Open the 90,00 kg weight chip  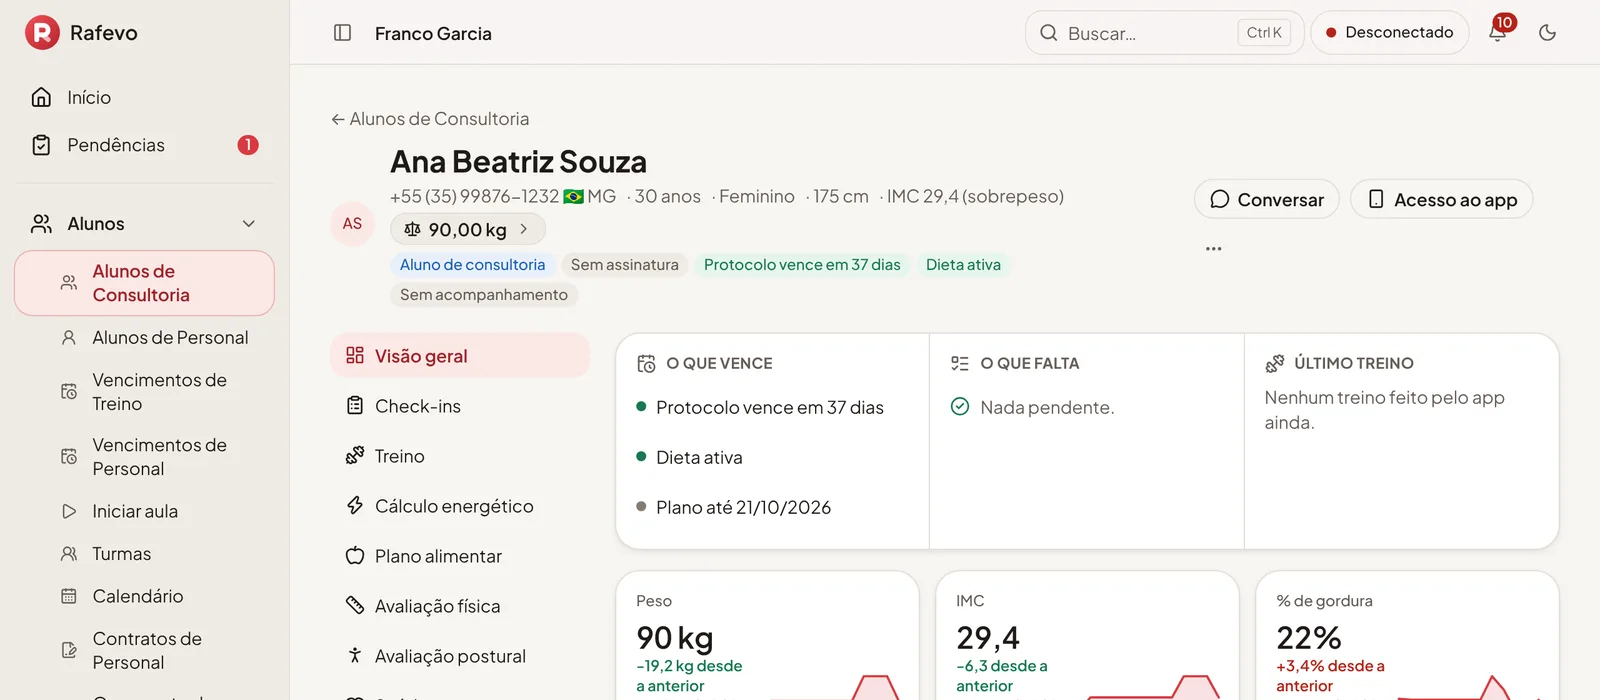pyautogui.click(x=467, y=229)
